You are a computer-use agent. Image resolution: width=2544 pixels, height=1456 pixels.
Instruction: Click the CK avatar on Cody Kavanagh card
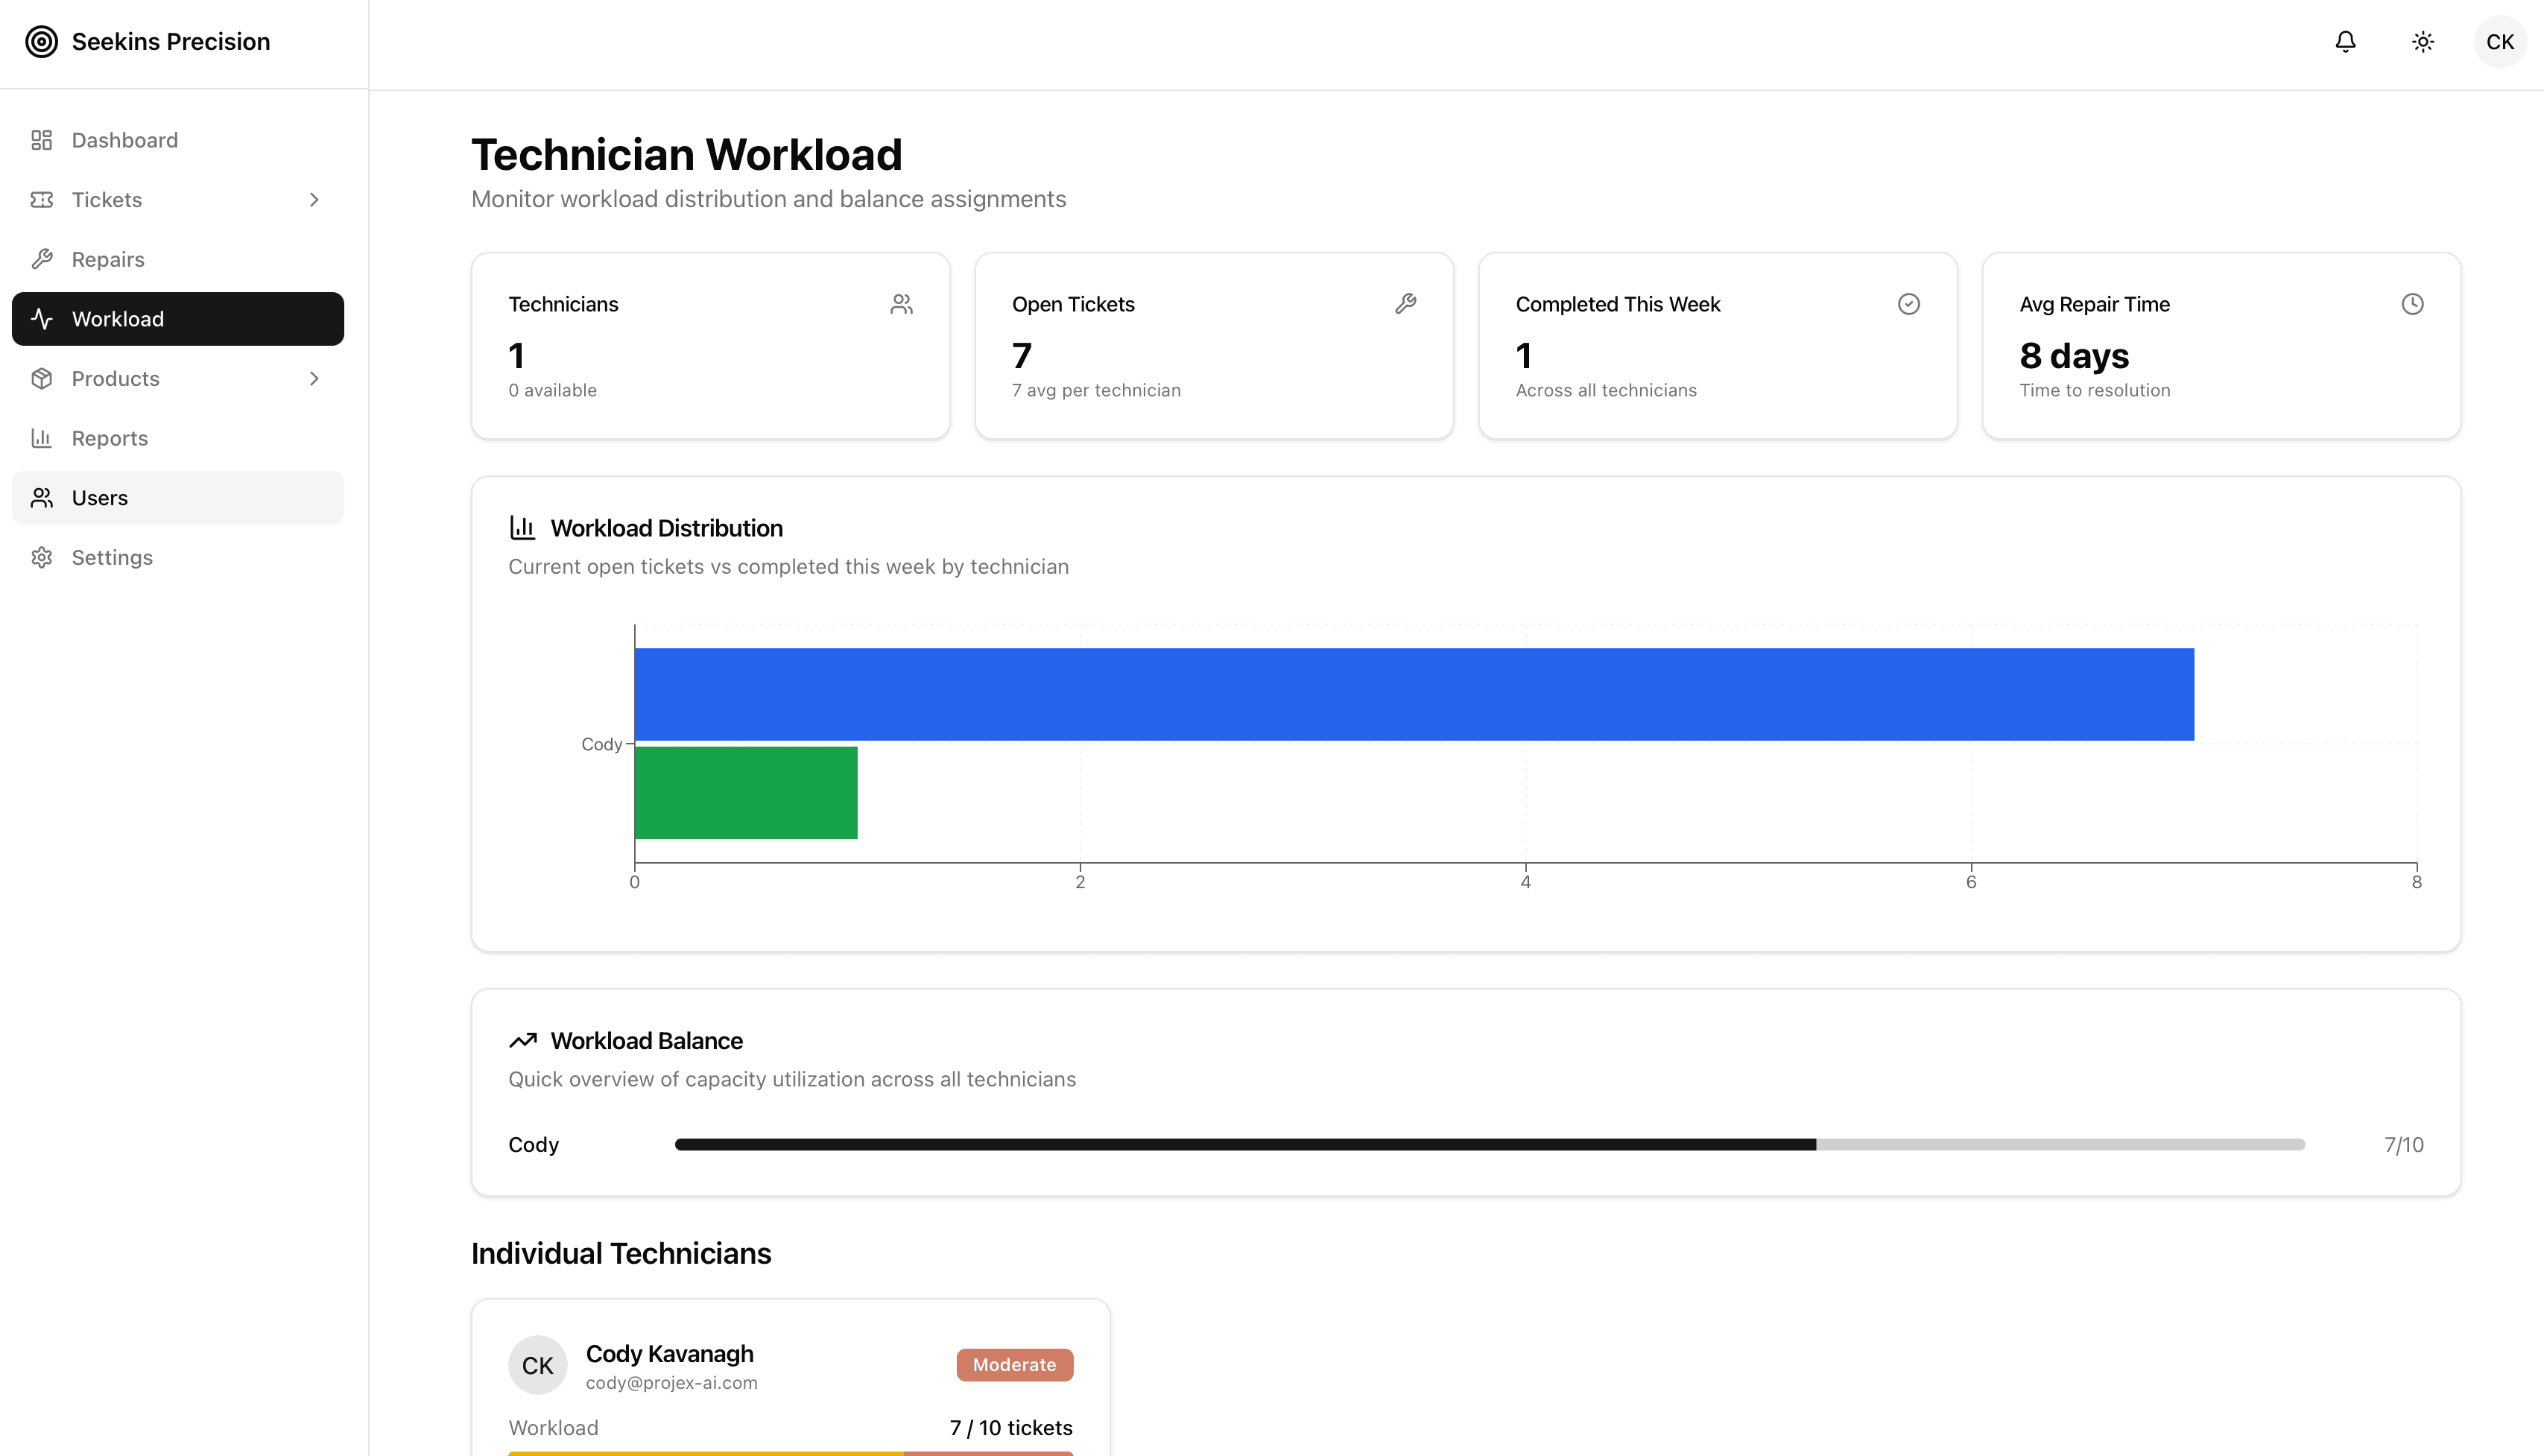538,1366
